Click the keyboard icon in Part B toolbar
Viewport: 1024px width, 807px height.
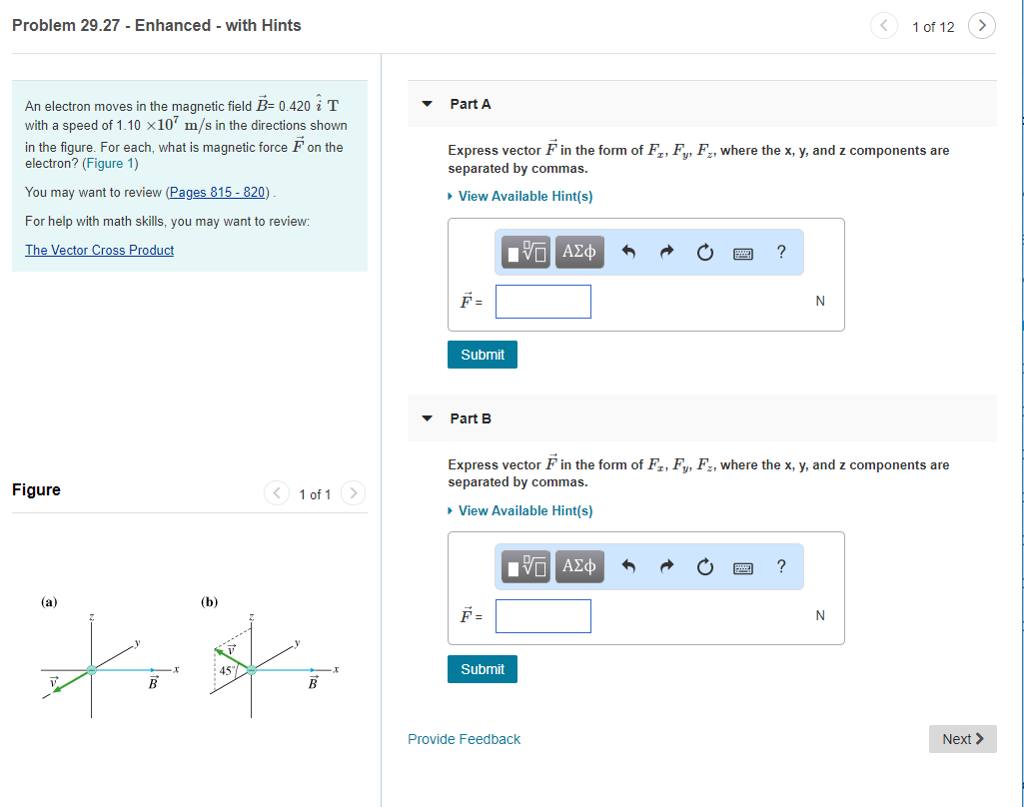pos(743,567)
